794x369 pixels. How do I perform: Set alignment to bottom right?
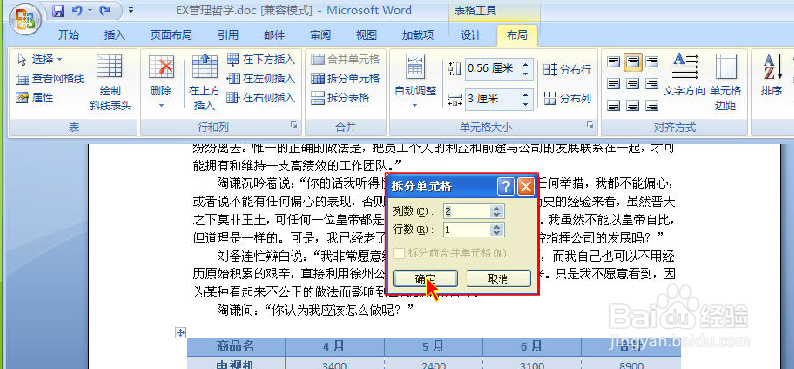click(x=652, y=105)
